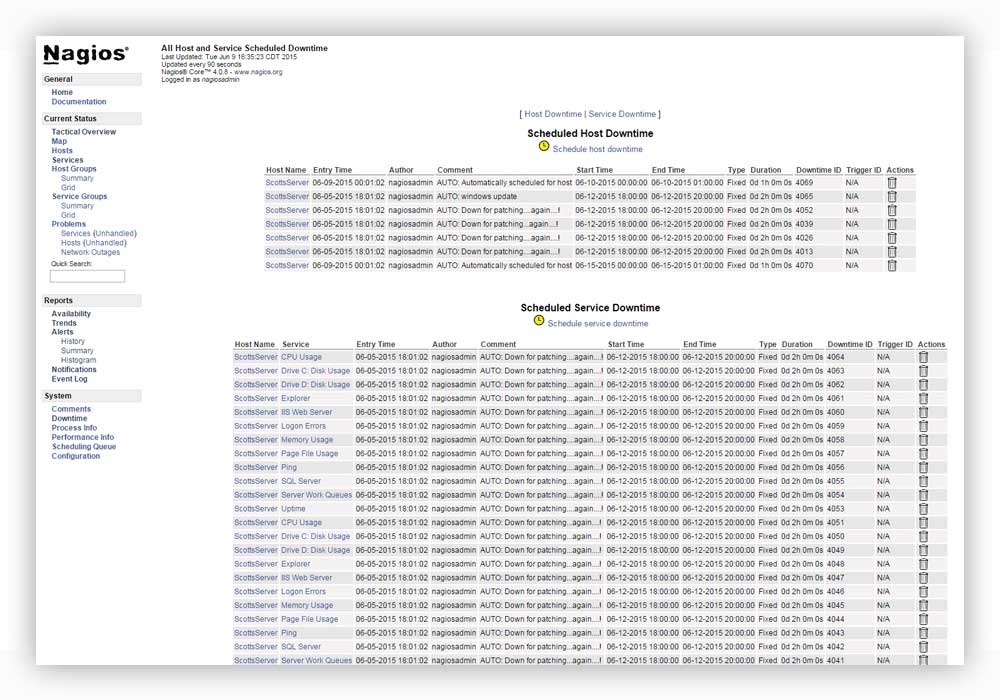Delete host downtime ID 4026 entry

[892, 238]
